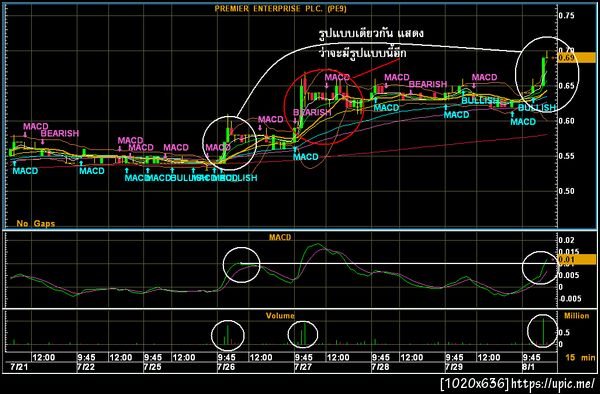Jump to the 7/28 date marker
Screen dimensions: 600x394
click(x=380, y=367)
